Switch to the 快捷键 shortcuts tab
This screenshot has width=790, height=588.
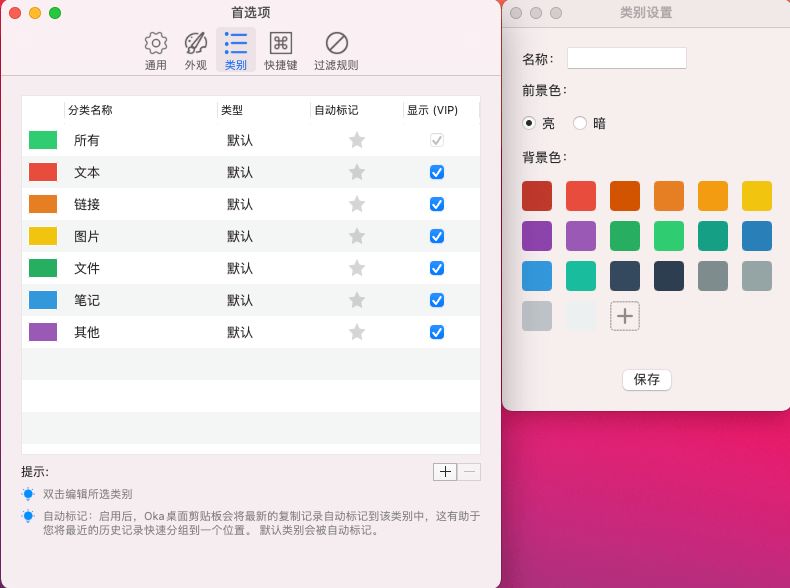coord(281,50)
